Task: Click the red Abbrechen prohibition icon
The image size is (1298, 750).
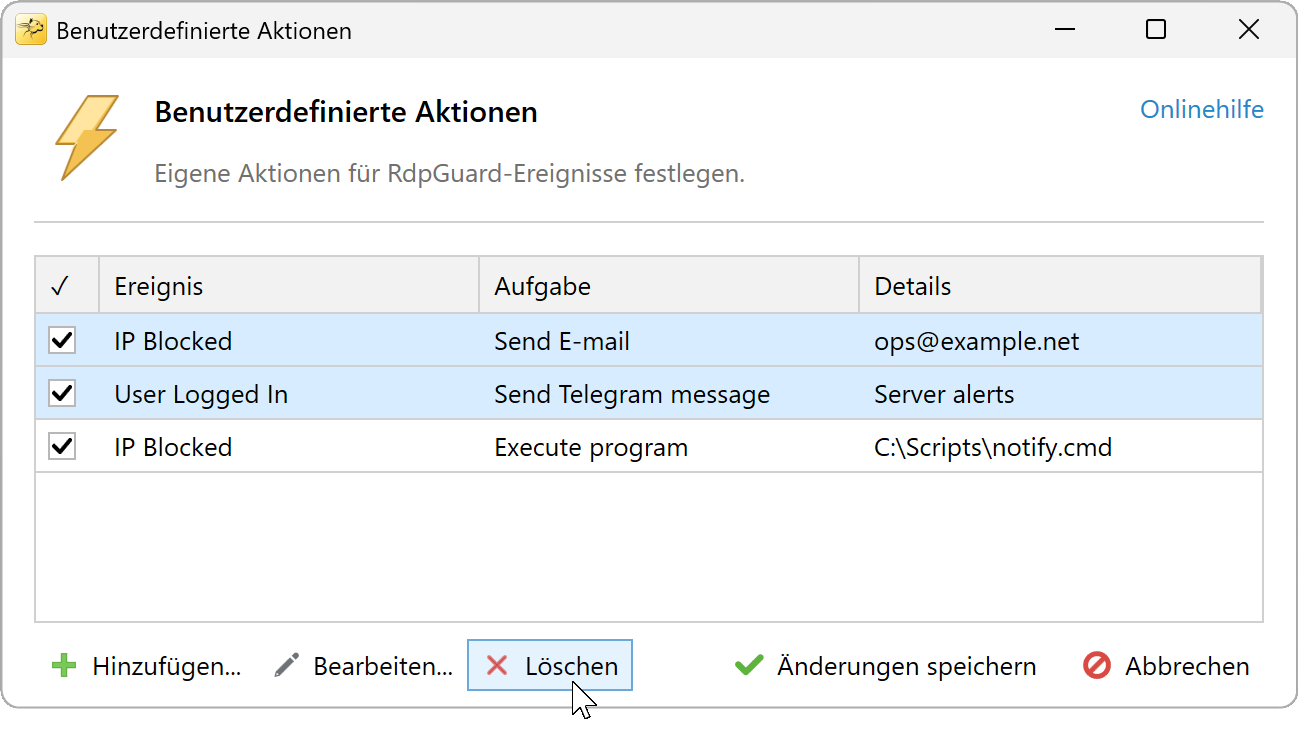Action: [x=1097, y=666]
